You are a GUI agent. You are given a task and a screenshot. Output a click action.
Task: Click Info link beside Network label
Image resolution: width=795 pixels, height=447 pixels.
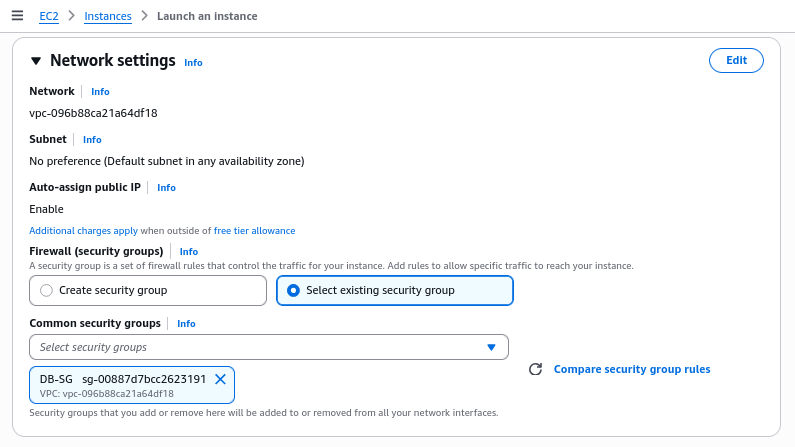point(100,92)
